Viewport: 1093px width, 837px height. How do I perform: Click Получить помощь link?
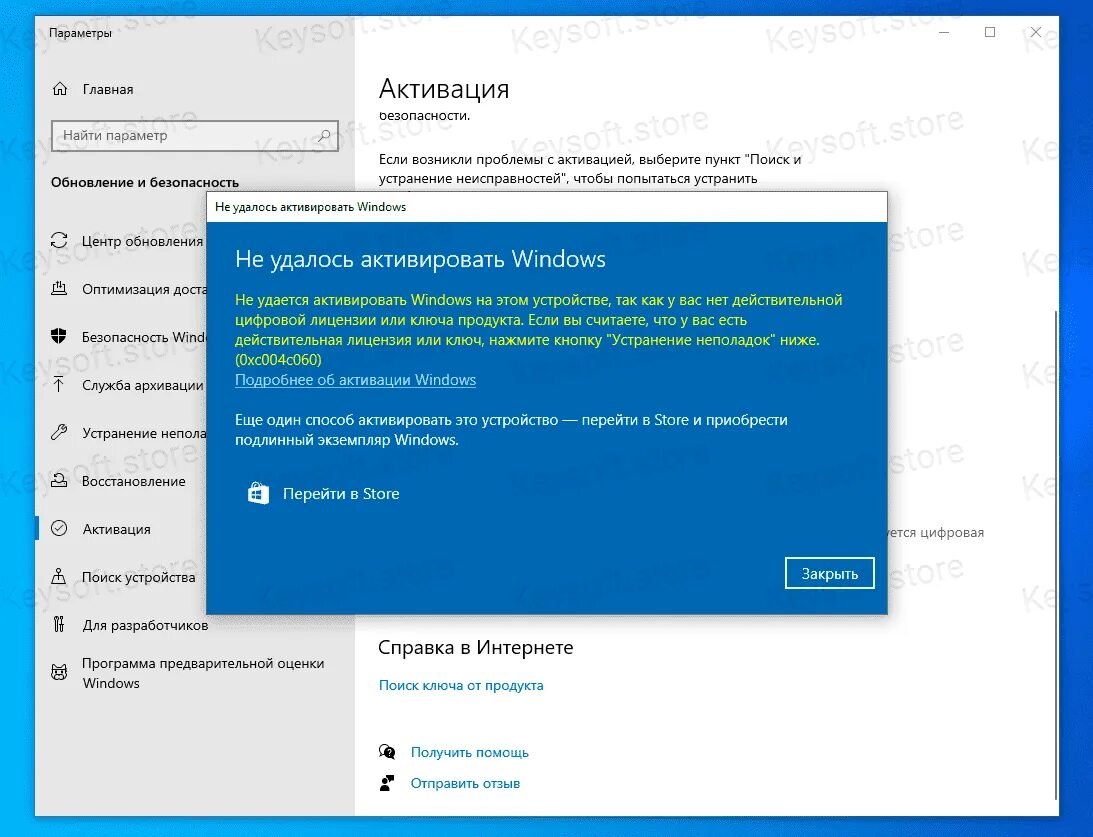[470, 752]
